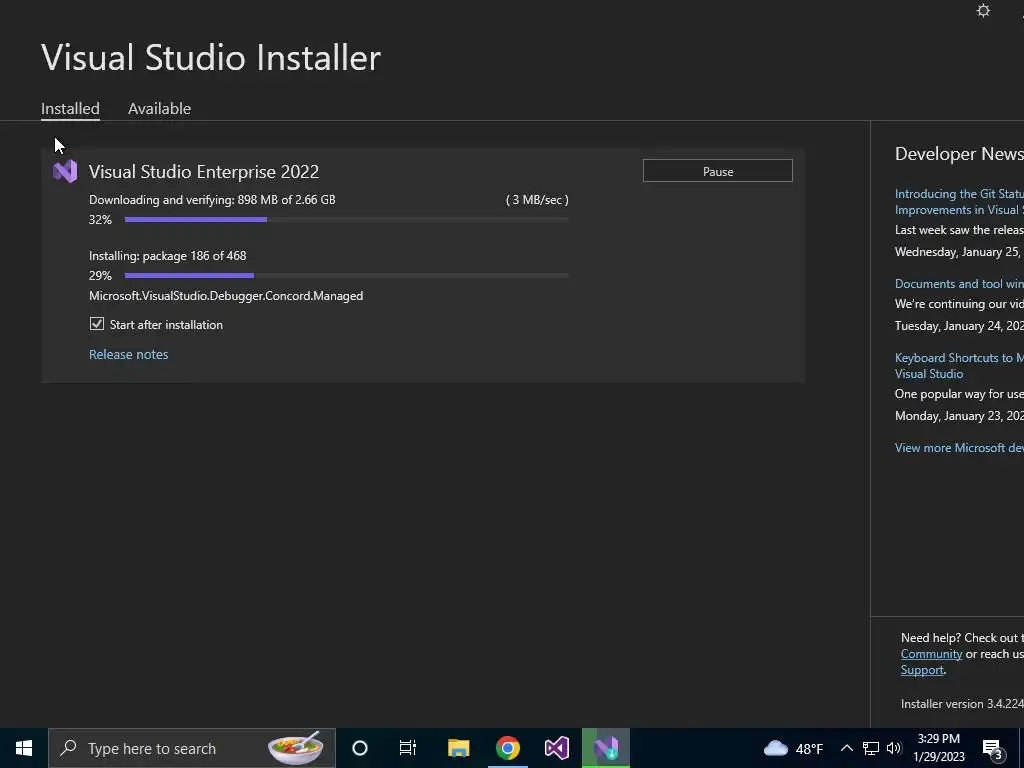Click the Visual Studio Enterprise 2022 logo icon
The width and height of the screenshot is (1024, 768).
pos(65,172)
